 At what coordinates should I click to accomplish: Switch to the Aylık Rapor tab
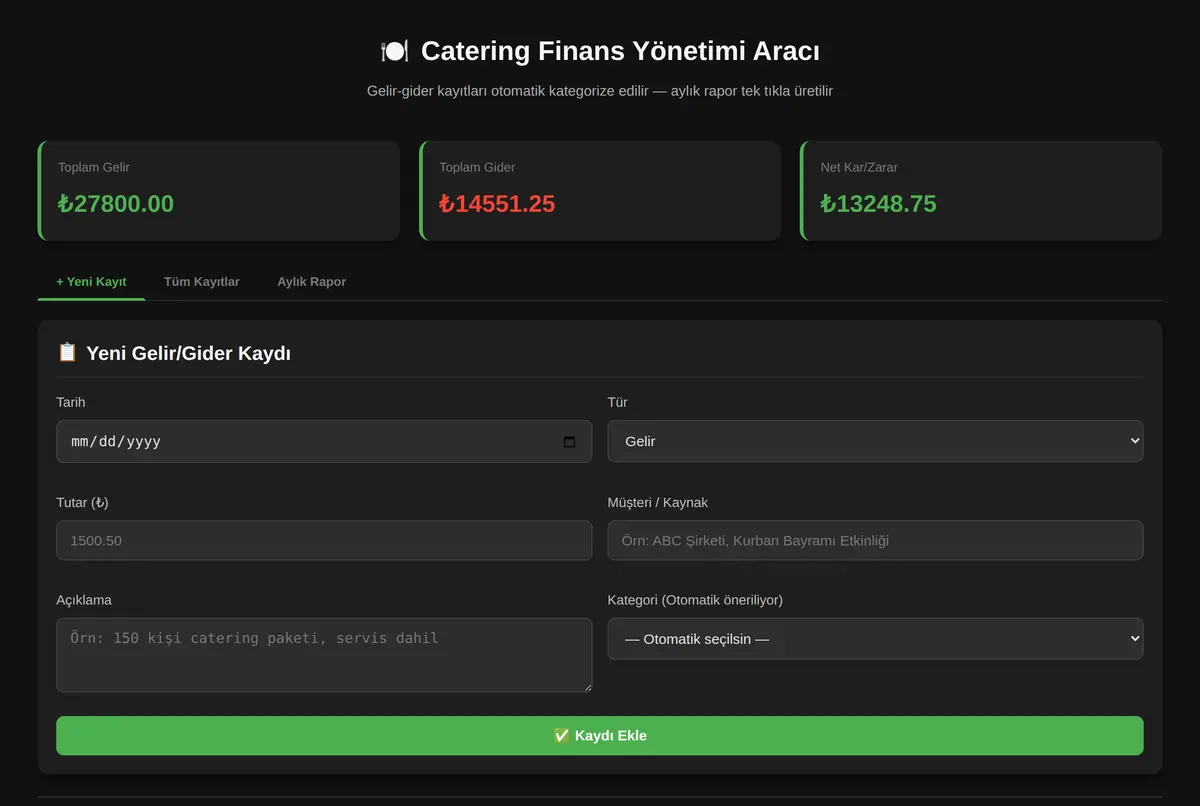(312, 282)
